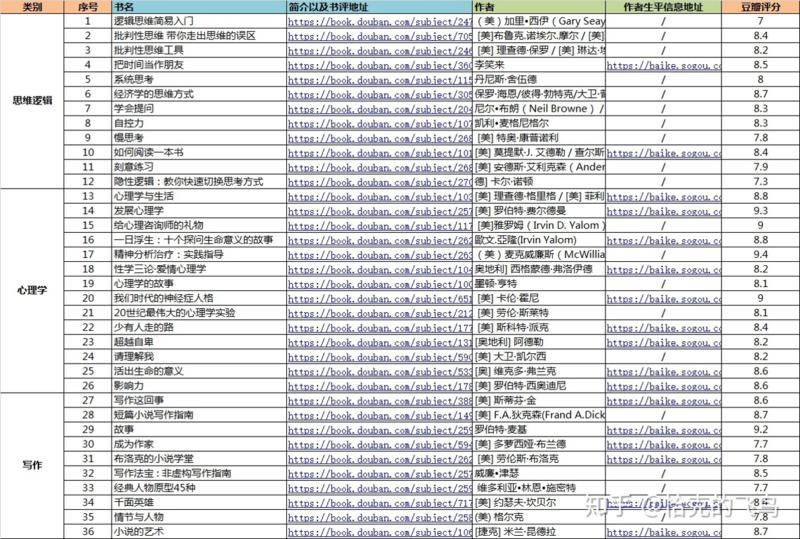Viewport: 800px width, 539px height.
Task: Select the 9.3 rating cell
Action: point(760,210)
